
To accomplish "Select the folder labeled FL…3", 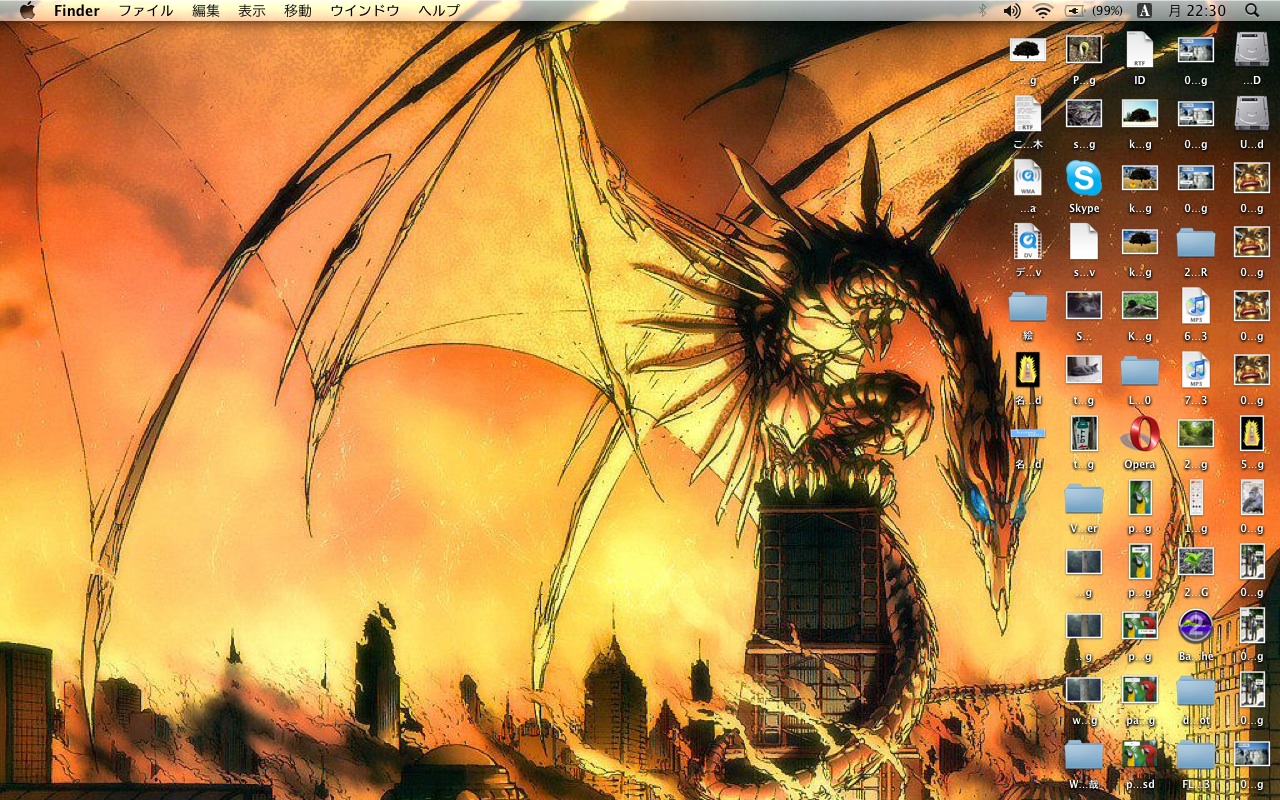I will click(1196, 754).
